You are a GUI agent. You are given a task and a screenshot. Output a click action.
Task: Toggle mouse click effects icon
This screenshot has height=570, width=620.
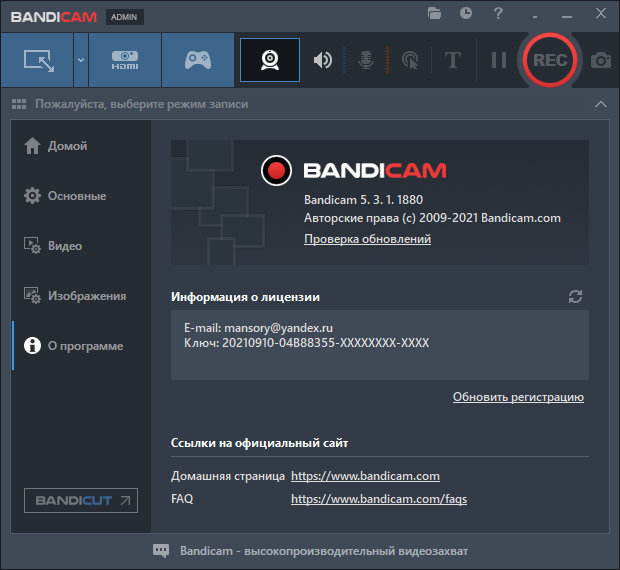pyautogui.click(x=409, y=60)
